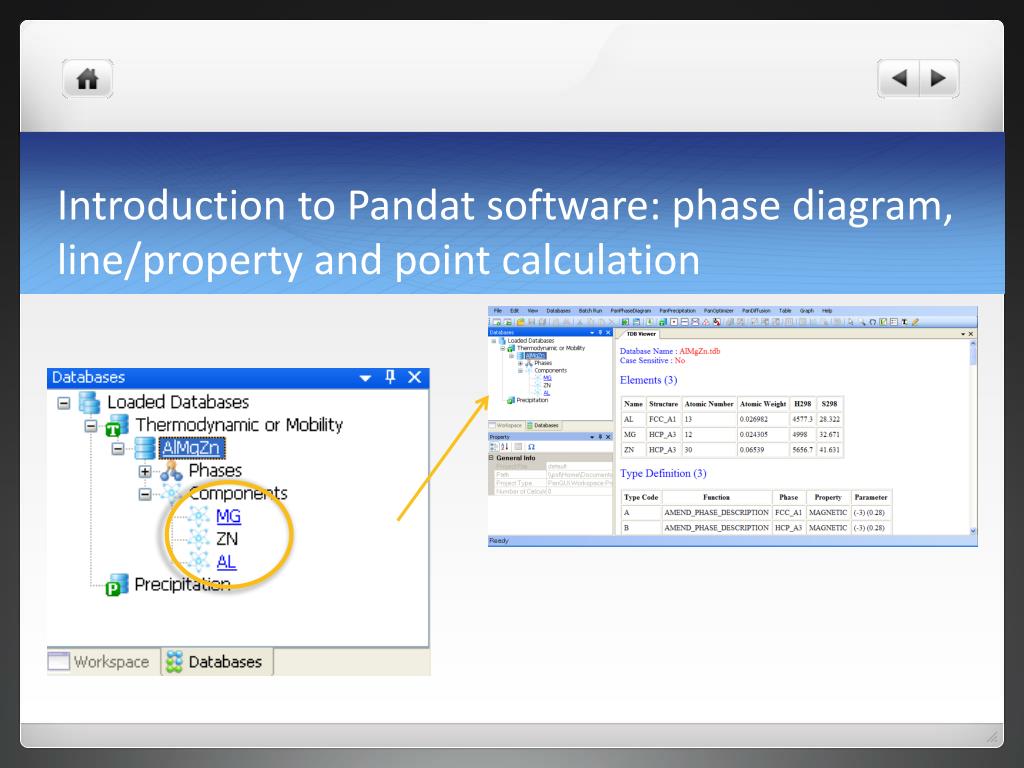Click alphabetical sort icon in Property panel
This screenshot has height=768, width=1024.
point(505,447)
